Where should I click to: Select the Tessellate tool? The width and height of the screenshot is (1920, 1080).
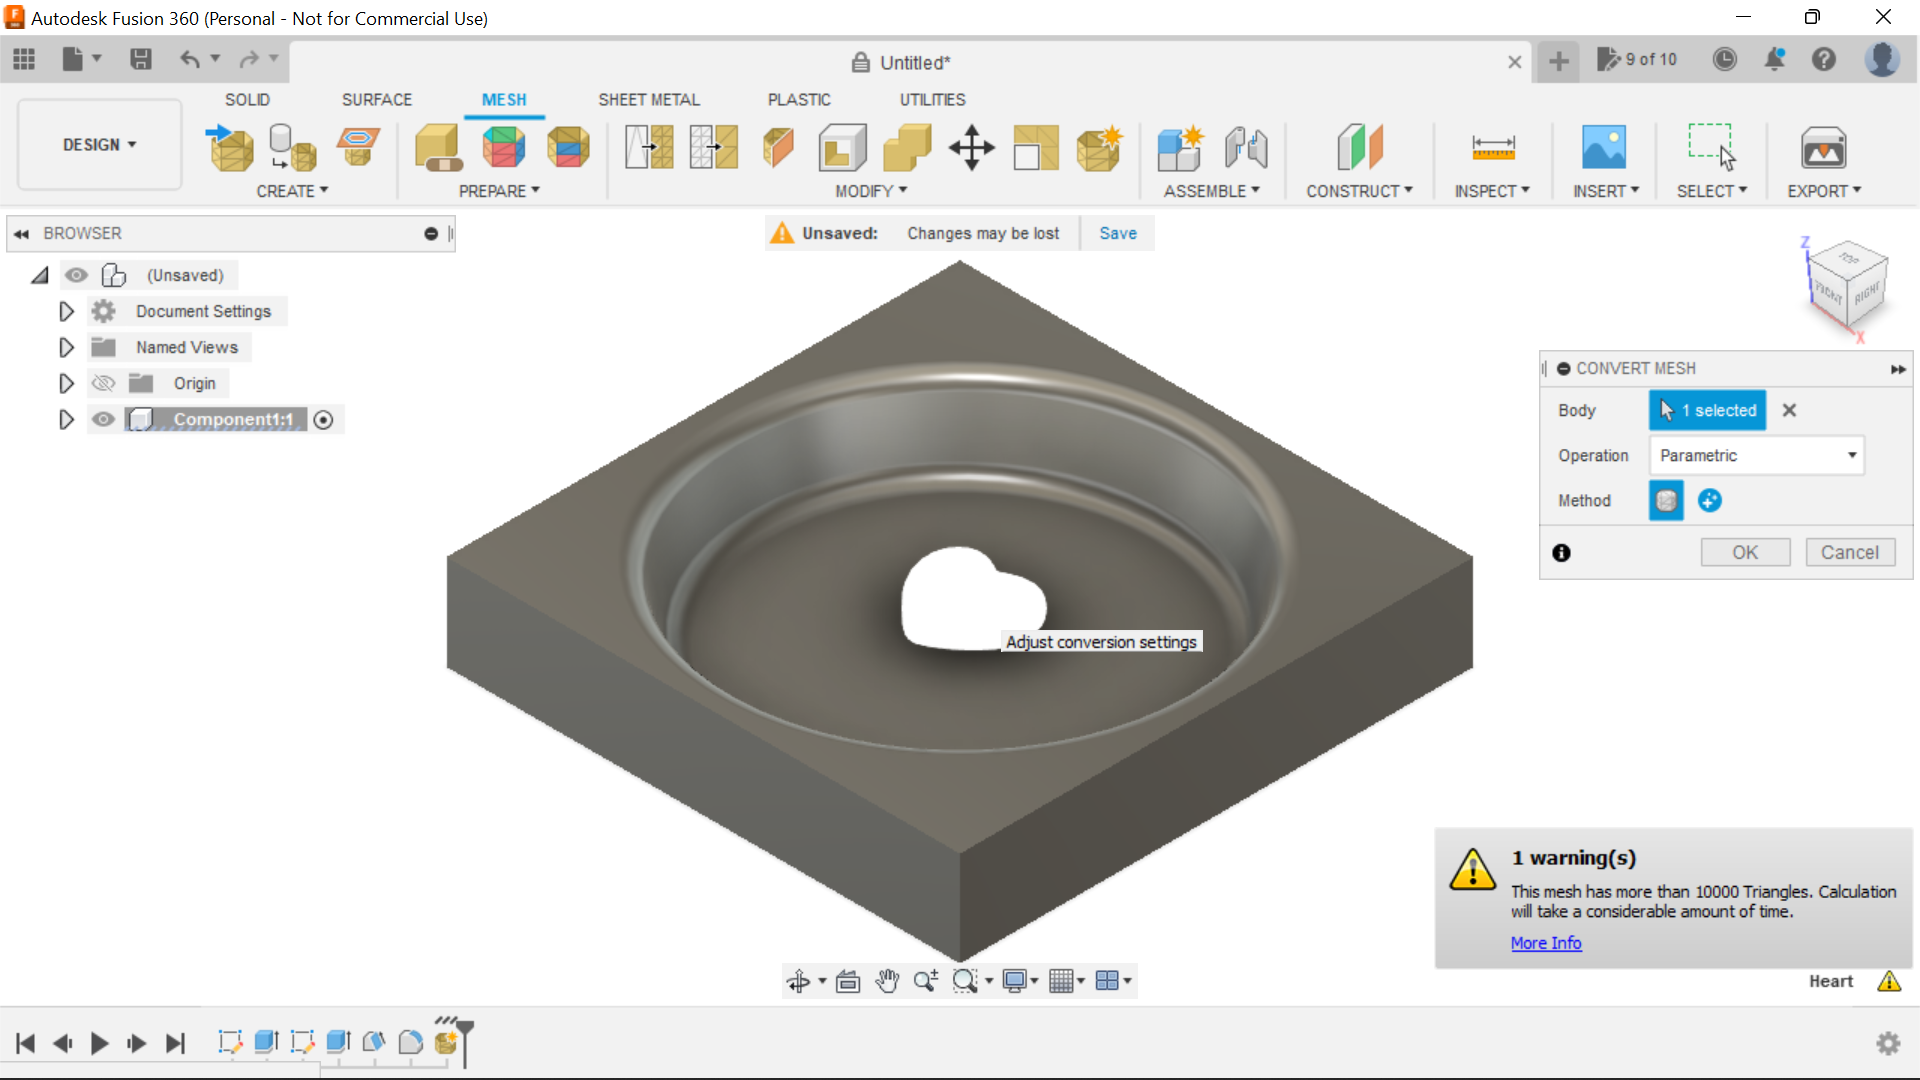pos(293,148)
